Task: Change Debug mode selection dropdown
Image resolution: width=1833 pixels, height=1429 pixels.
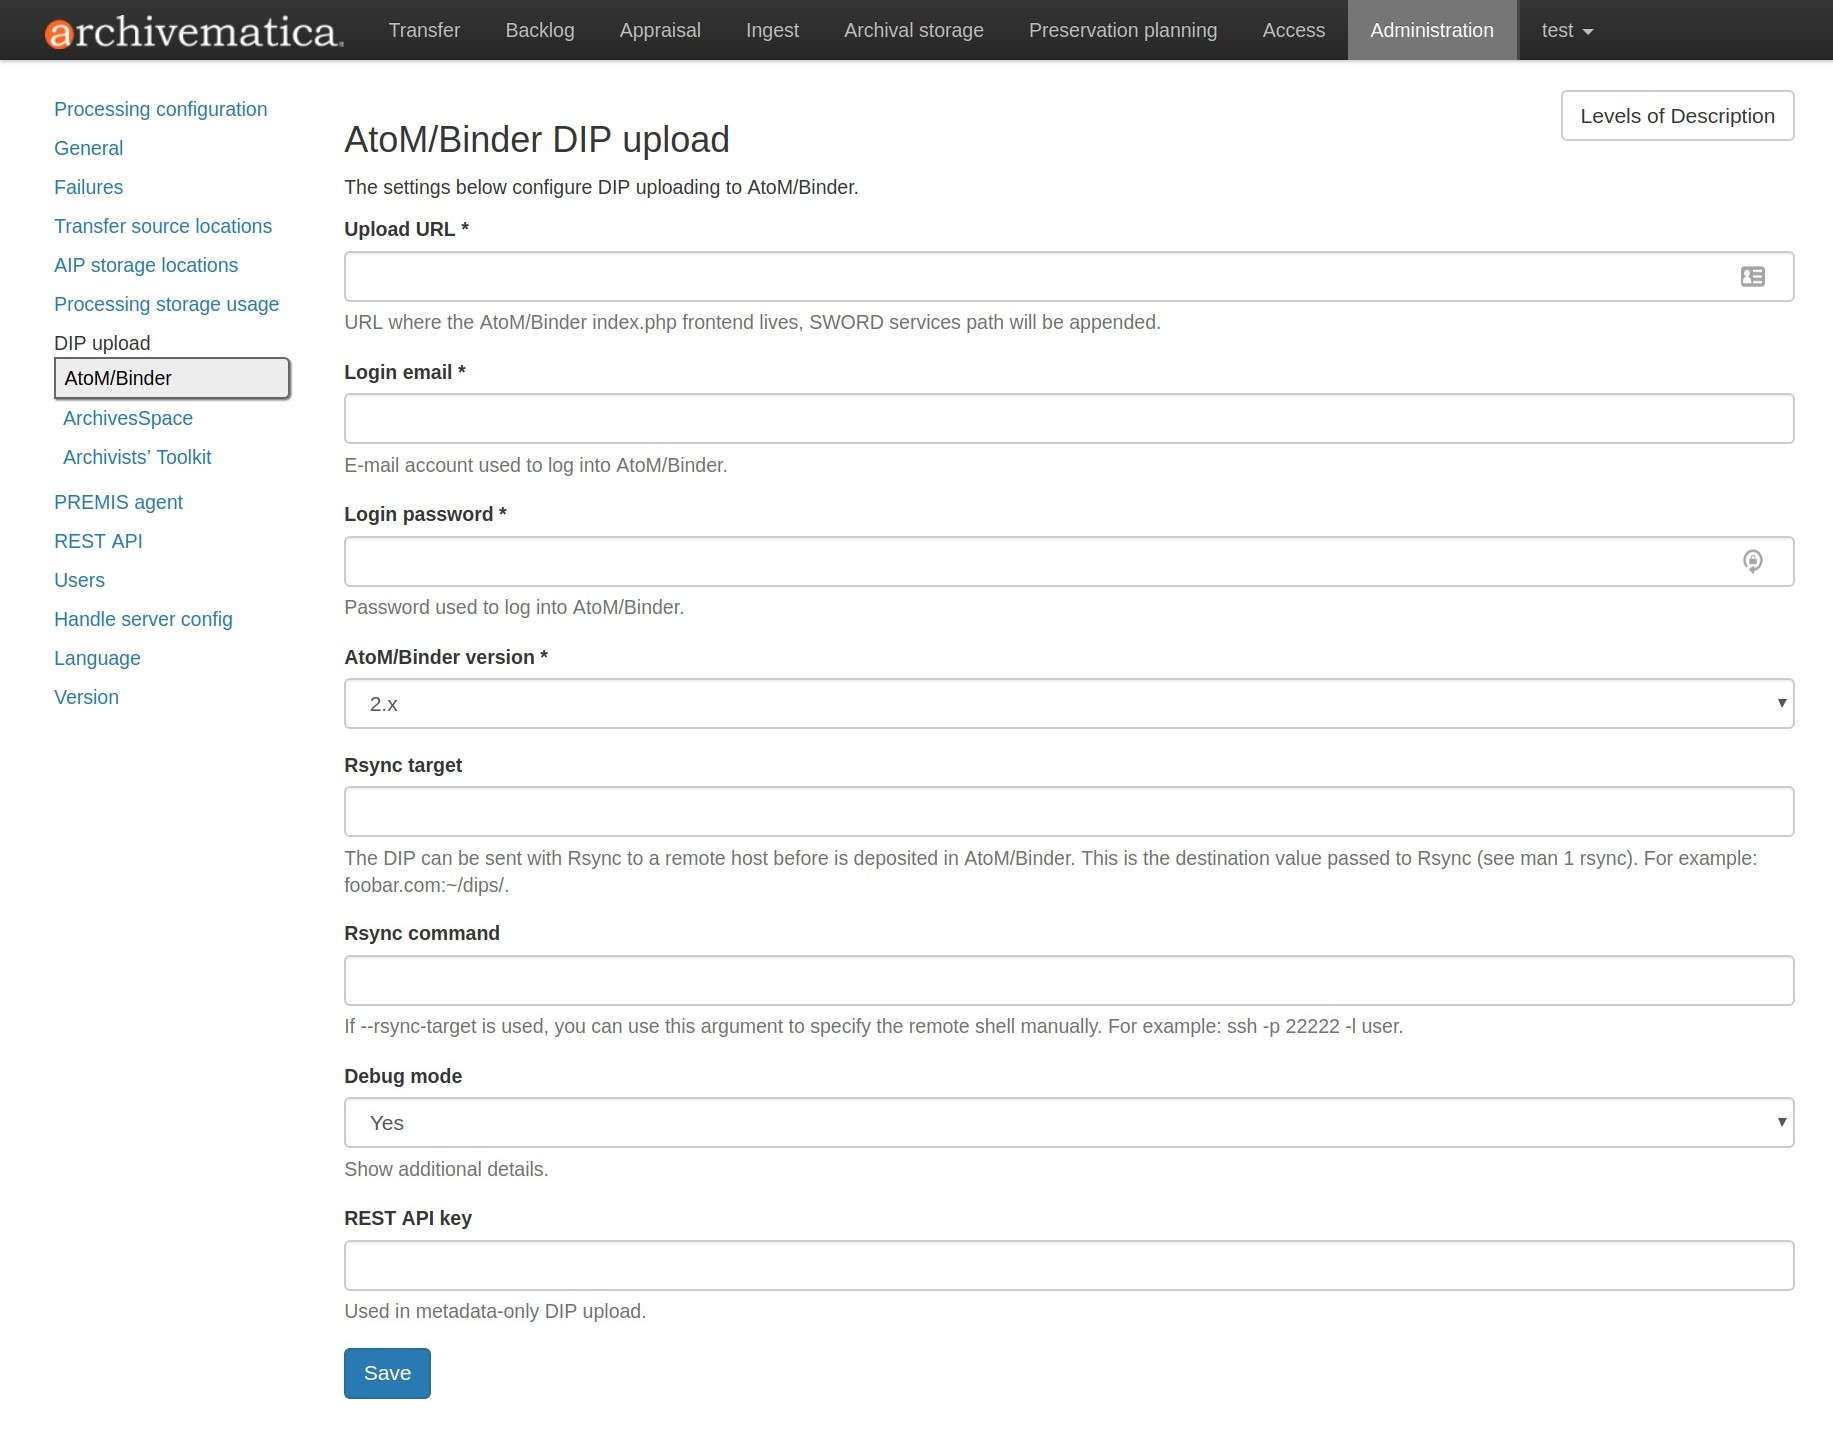Action: 1065,1122
